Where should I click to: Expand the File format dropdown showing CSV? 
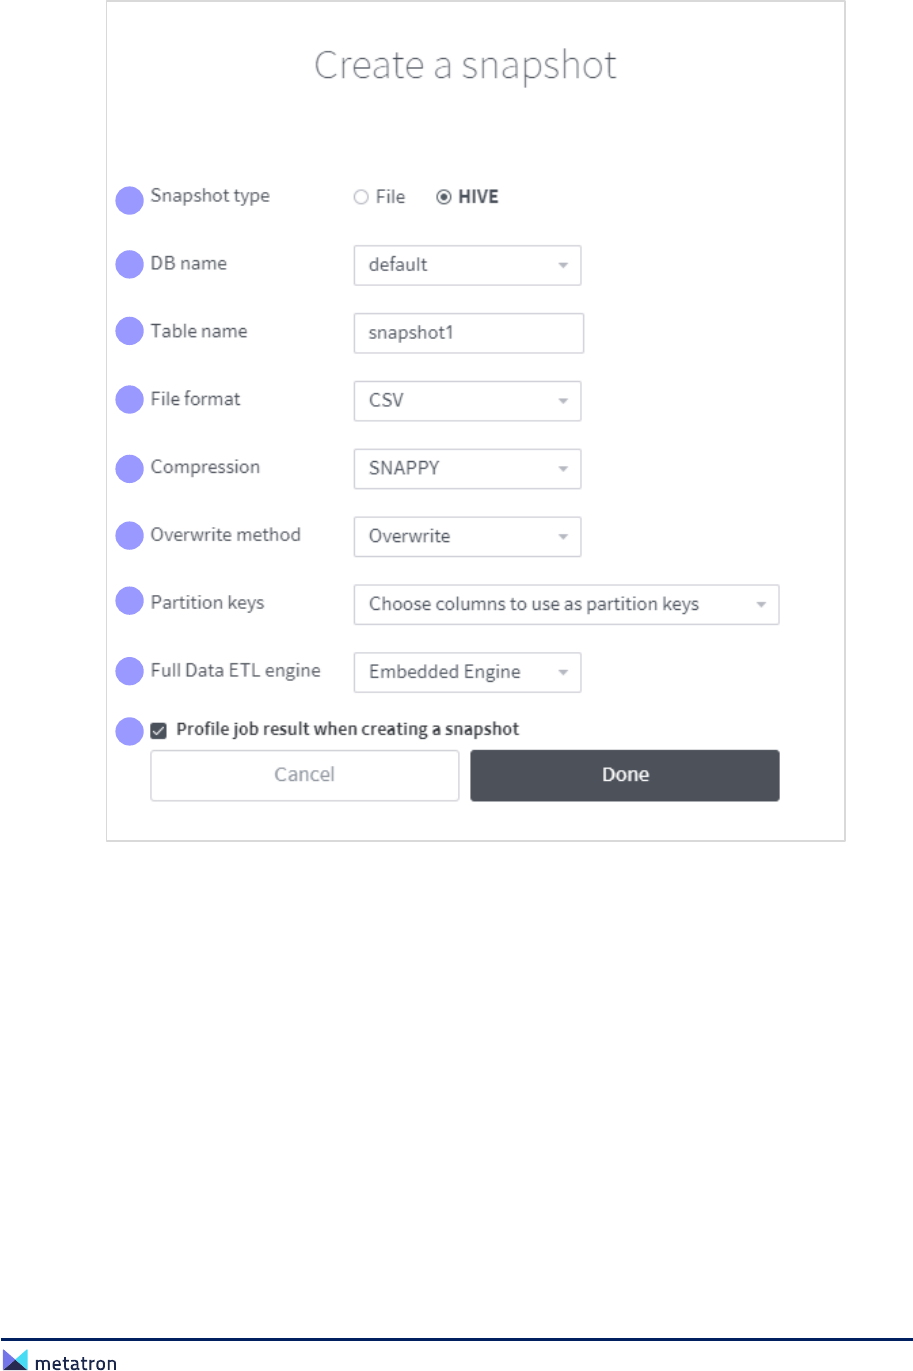tap(467, 401)
